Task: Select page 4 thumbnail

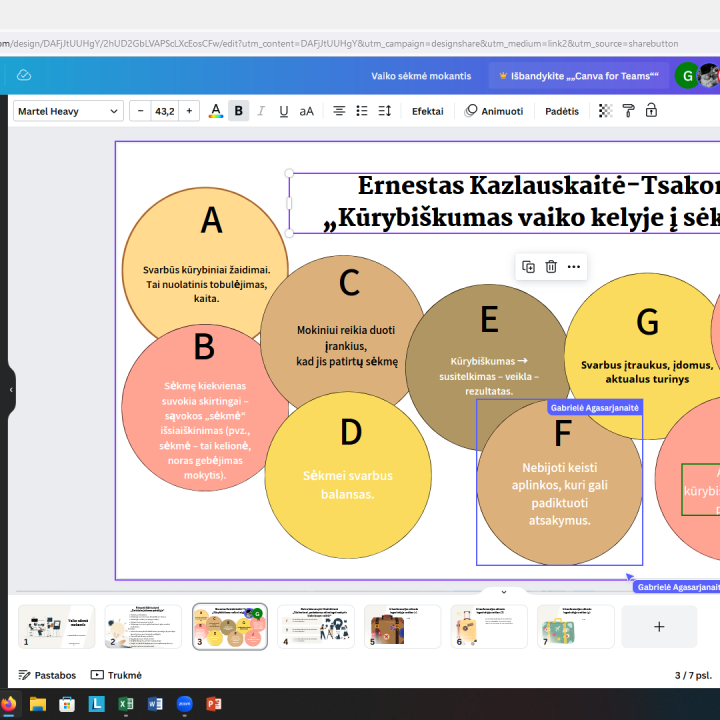Action: tap(316, 627)
